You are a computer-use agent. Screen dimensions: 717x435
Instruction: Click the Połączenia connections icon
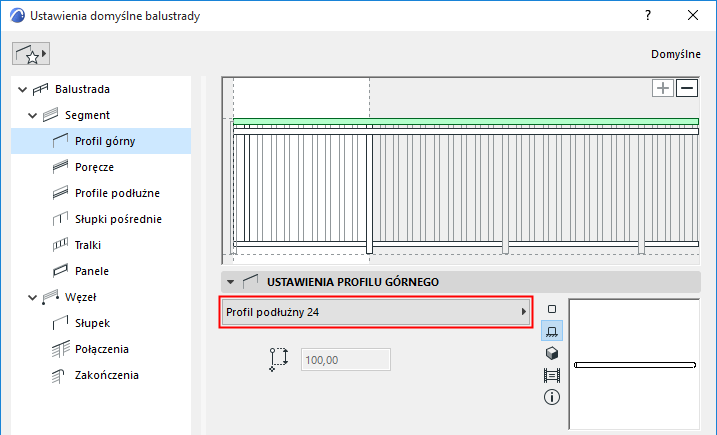60,349
